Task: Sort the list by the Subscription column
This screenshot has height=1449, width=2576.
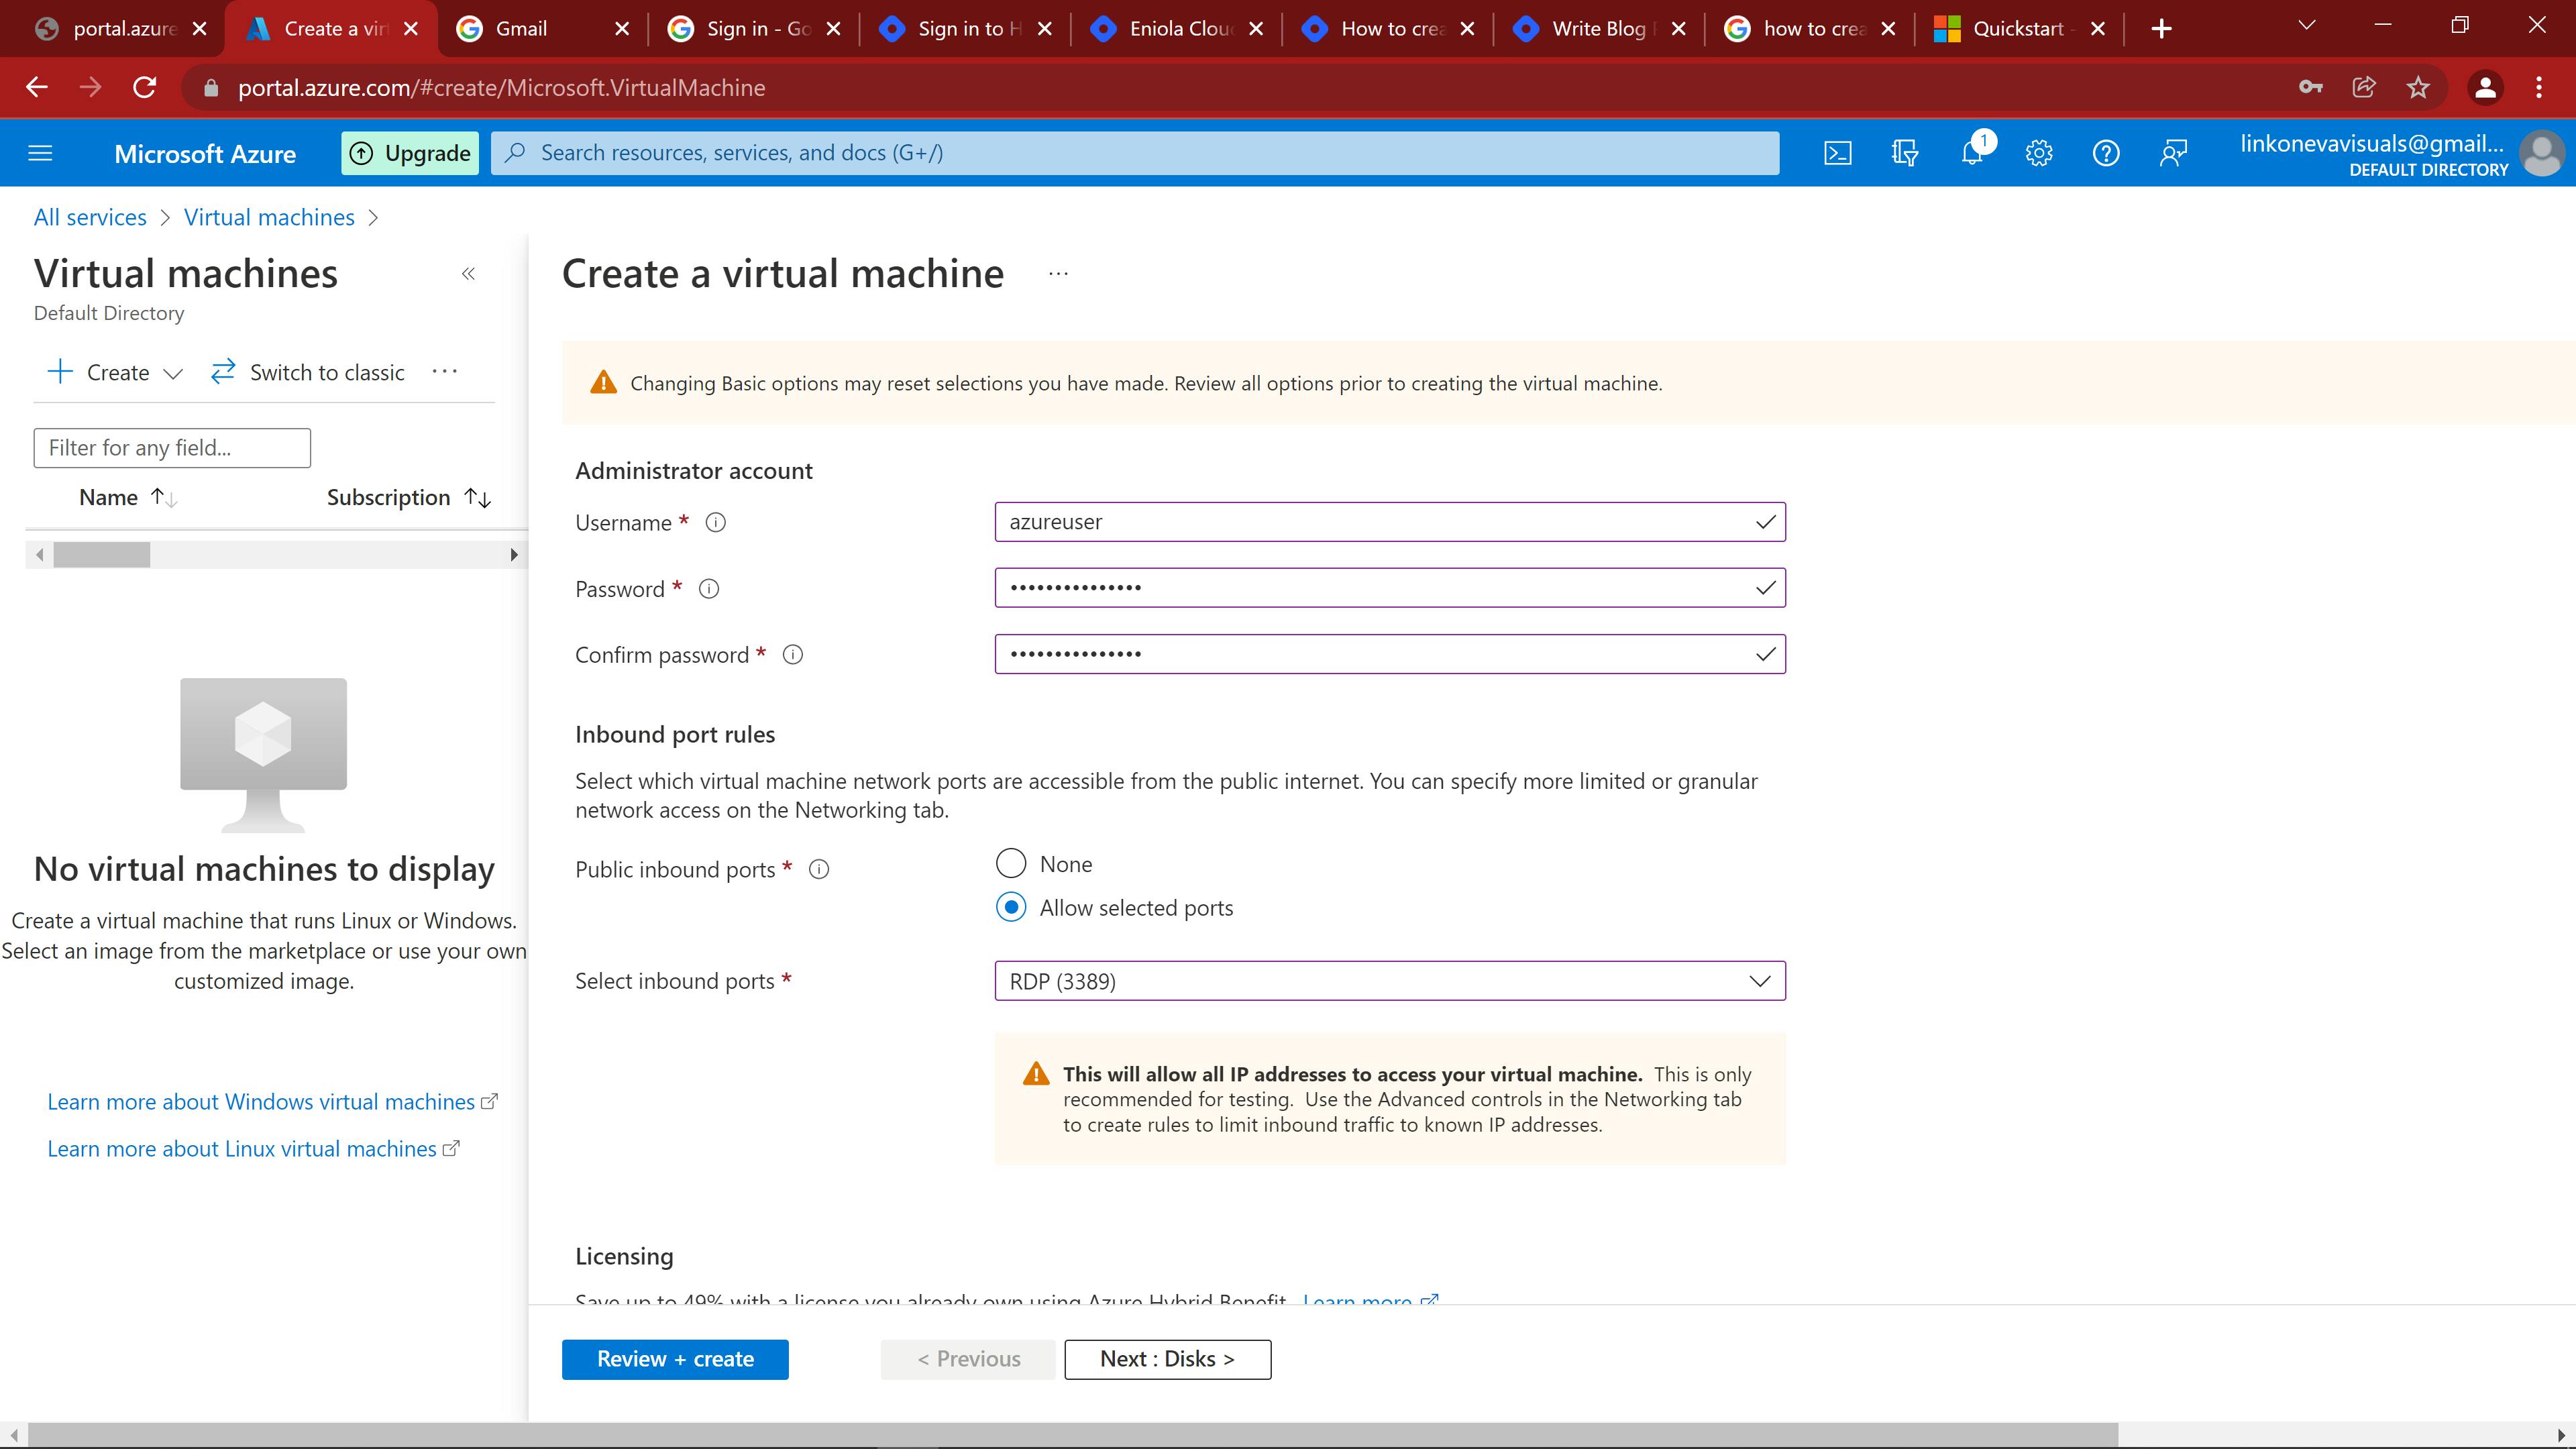Action: [x=409, y=497]
